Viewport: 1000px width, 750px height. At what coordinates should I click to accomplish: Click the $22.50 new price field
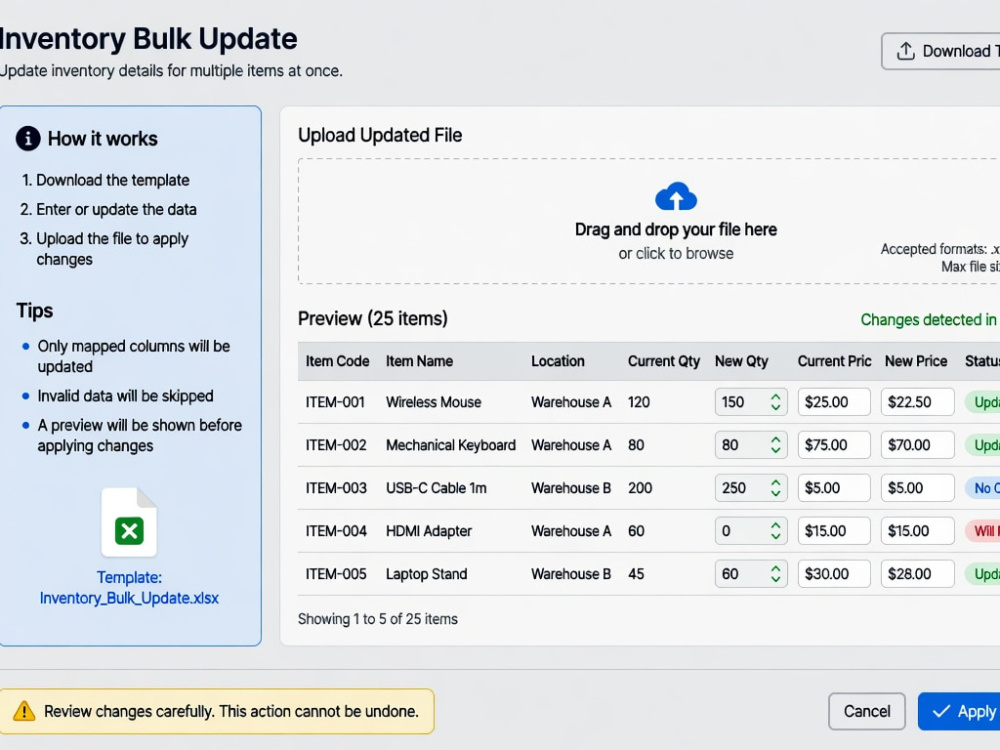(x=918, y=402)
